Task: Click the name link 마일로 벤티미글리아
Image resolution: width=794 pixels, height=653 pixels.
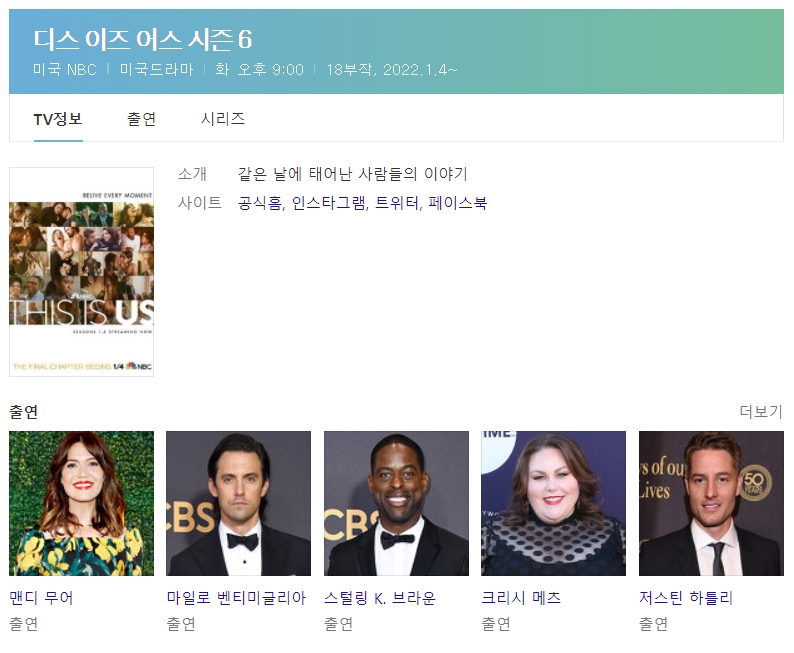Action: (236, 598)
